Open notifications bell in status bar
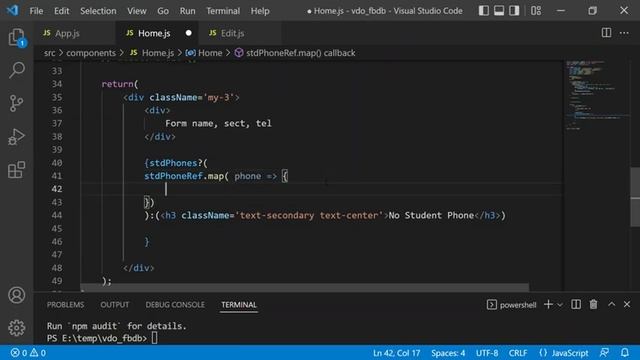The width and height of the screenshot is (640, 360). point(625,353)
